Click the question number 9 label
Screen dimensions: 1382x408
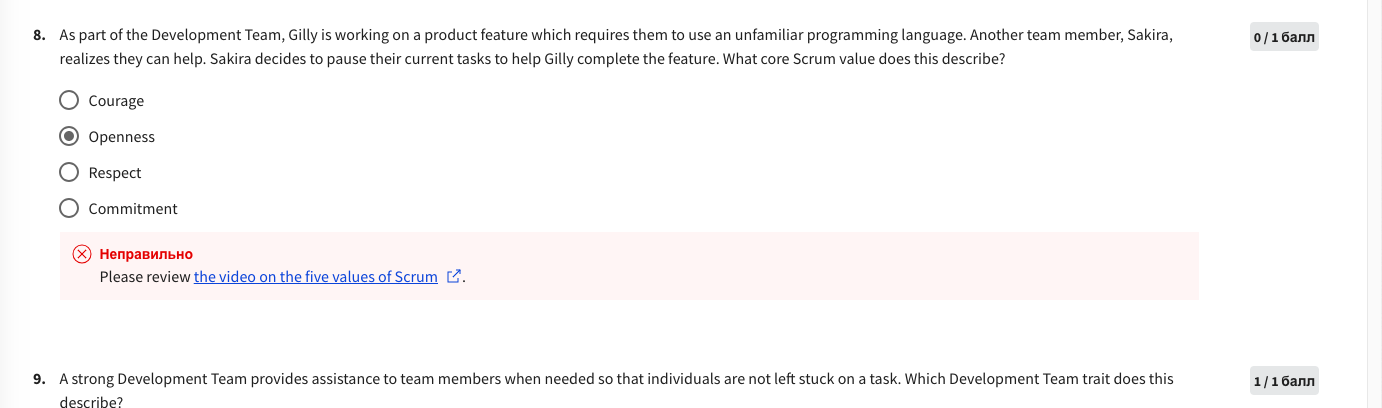[38, 379]
